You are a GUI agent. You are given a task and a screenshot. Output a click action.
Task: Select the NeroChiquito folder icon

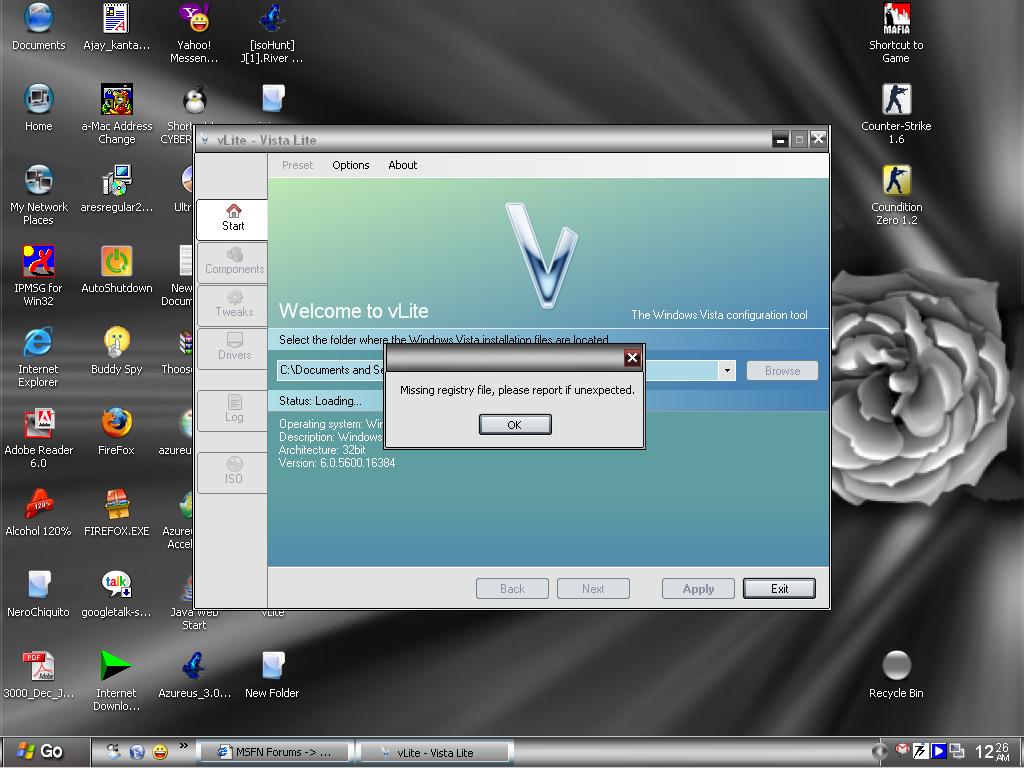point(39,594)
